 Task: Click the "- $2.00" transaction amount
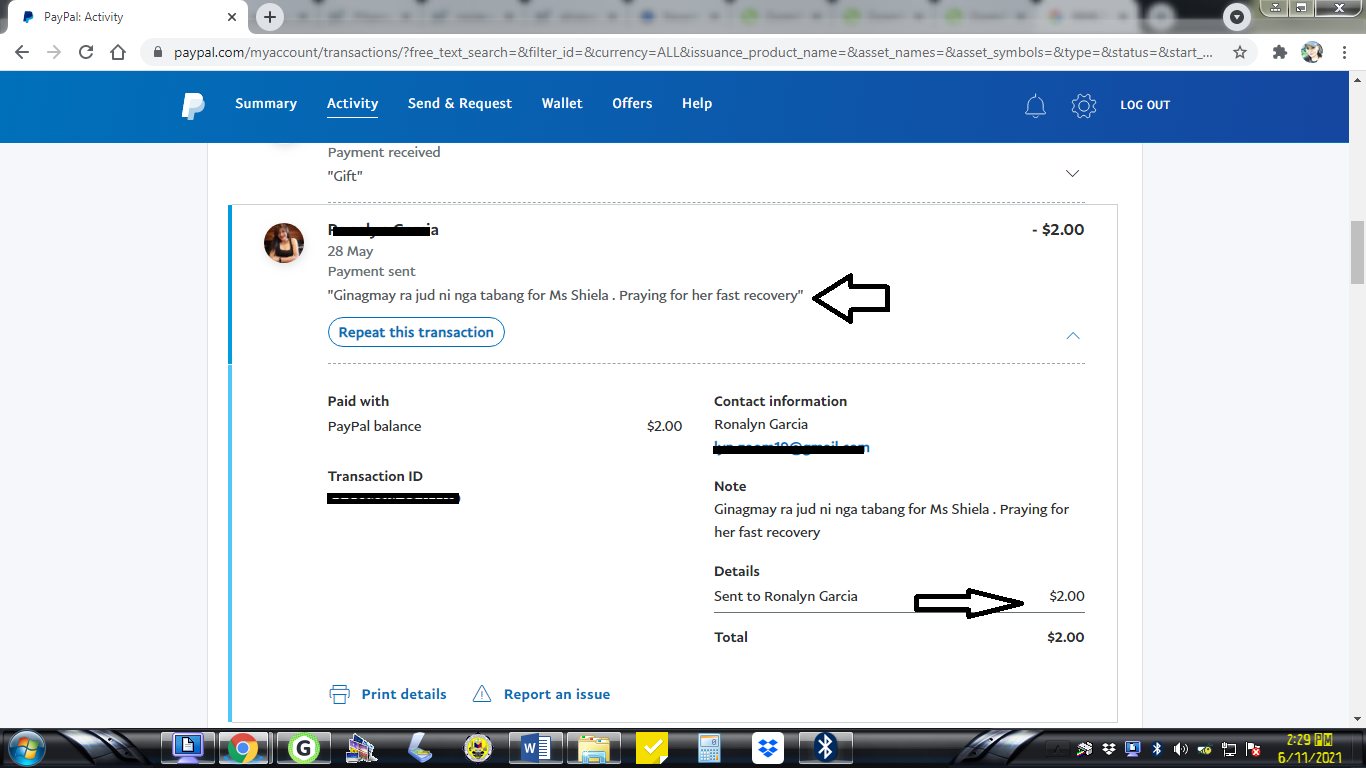[x=1058, y=229]
